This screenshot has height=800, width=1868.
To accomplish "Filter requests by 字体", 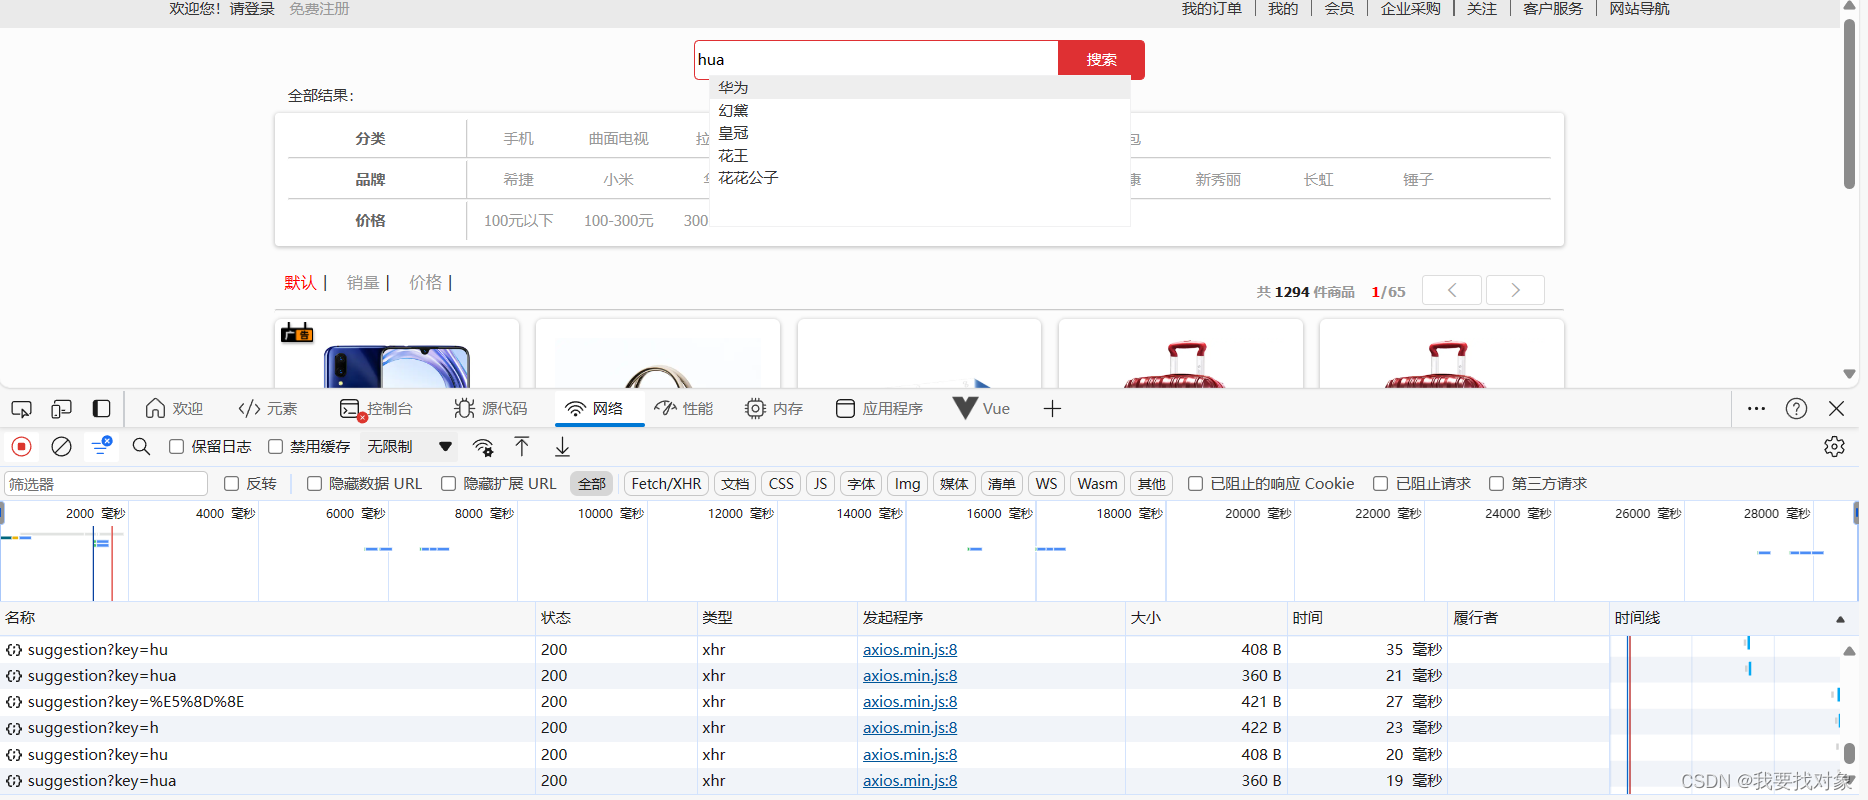I will tap(861, 484).
